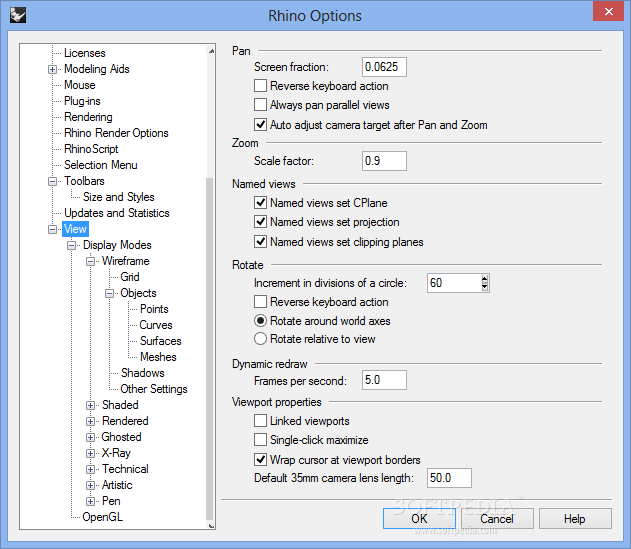Click the tree scrollbar down arrow
Viewport: 631px width, 549px height.
point(211,525)
